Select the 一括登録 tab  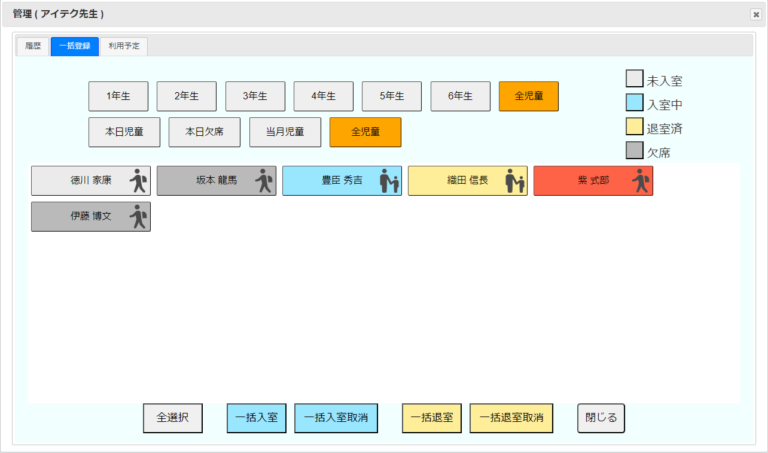tap(74, 46)
